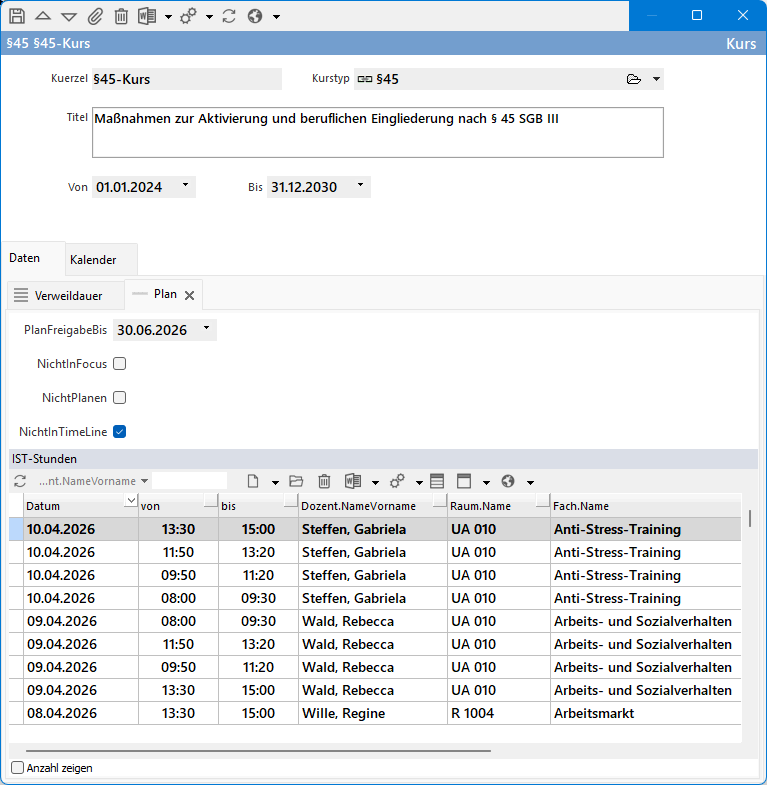Expand the PlanFreigabeBis date picker

[206, 328]
